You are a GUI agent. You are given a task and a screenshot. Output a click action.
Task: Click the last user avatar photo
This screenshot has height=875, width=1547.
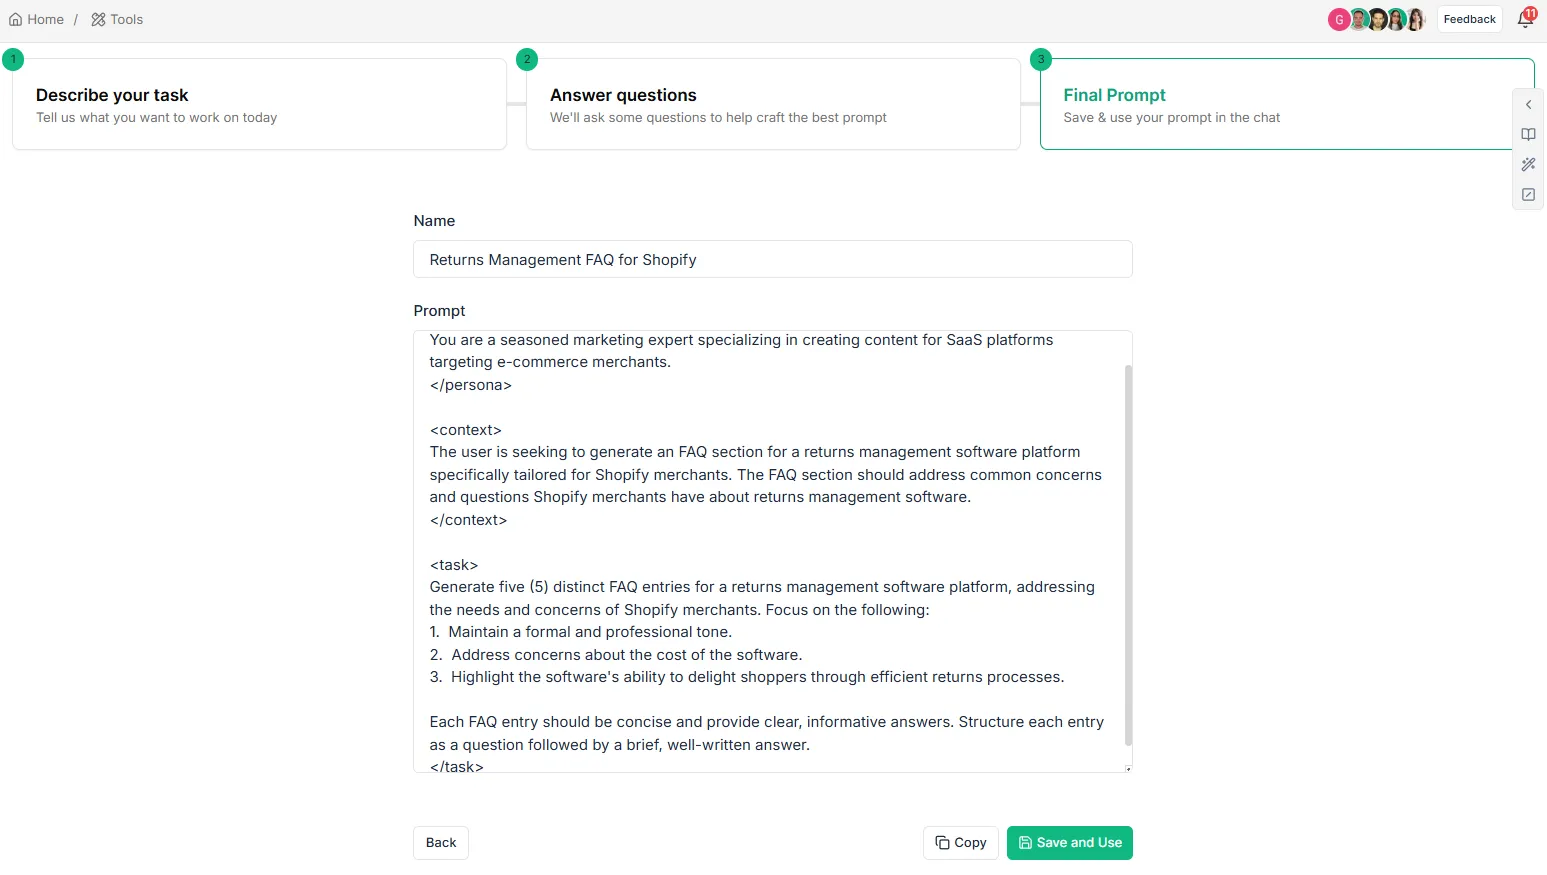click(x=1415, y=20)
